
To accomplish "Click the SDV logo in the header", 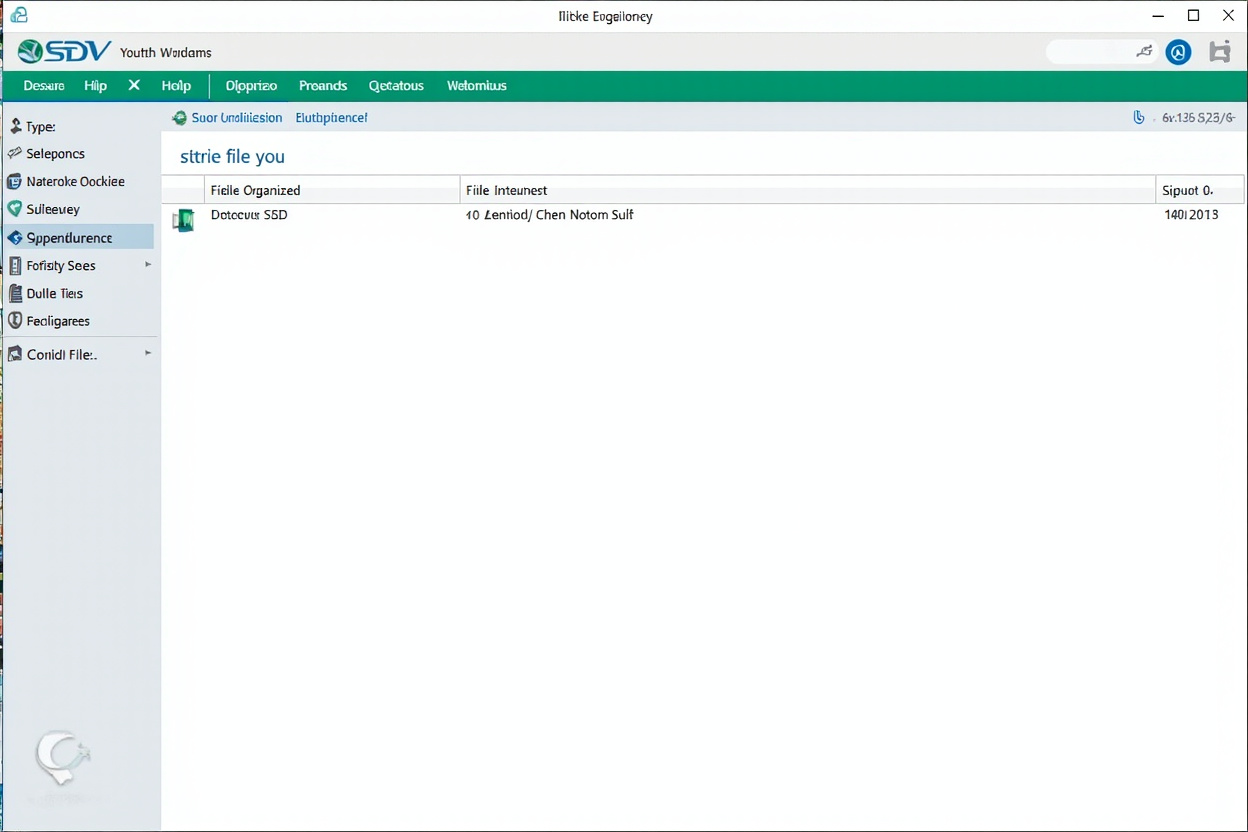I will [63, 52].
